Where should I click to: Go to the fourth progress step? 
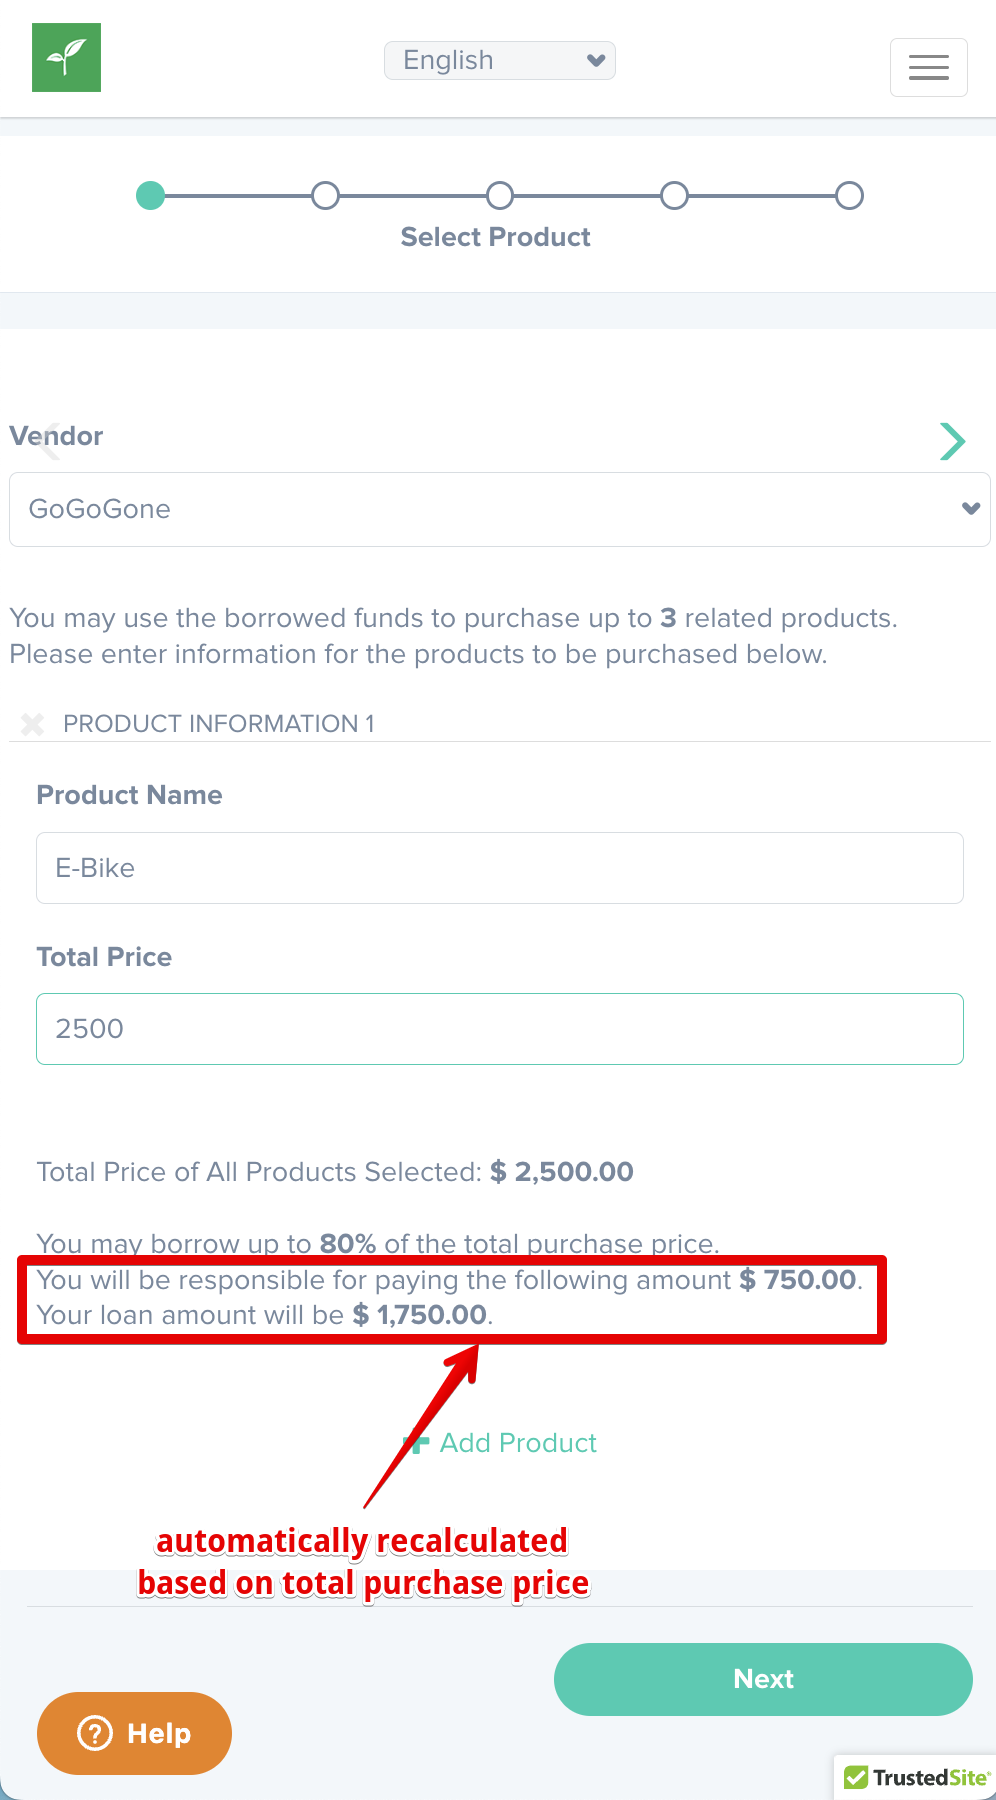click(675, 195)
